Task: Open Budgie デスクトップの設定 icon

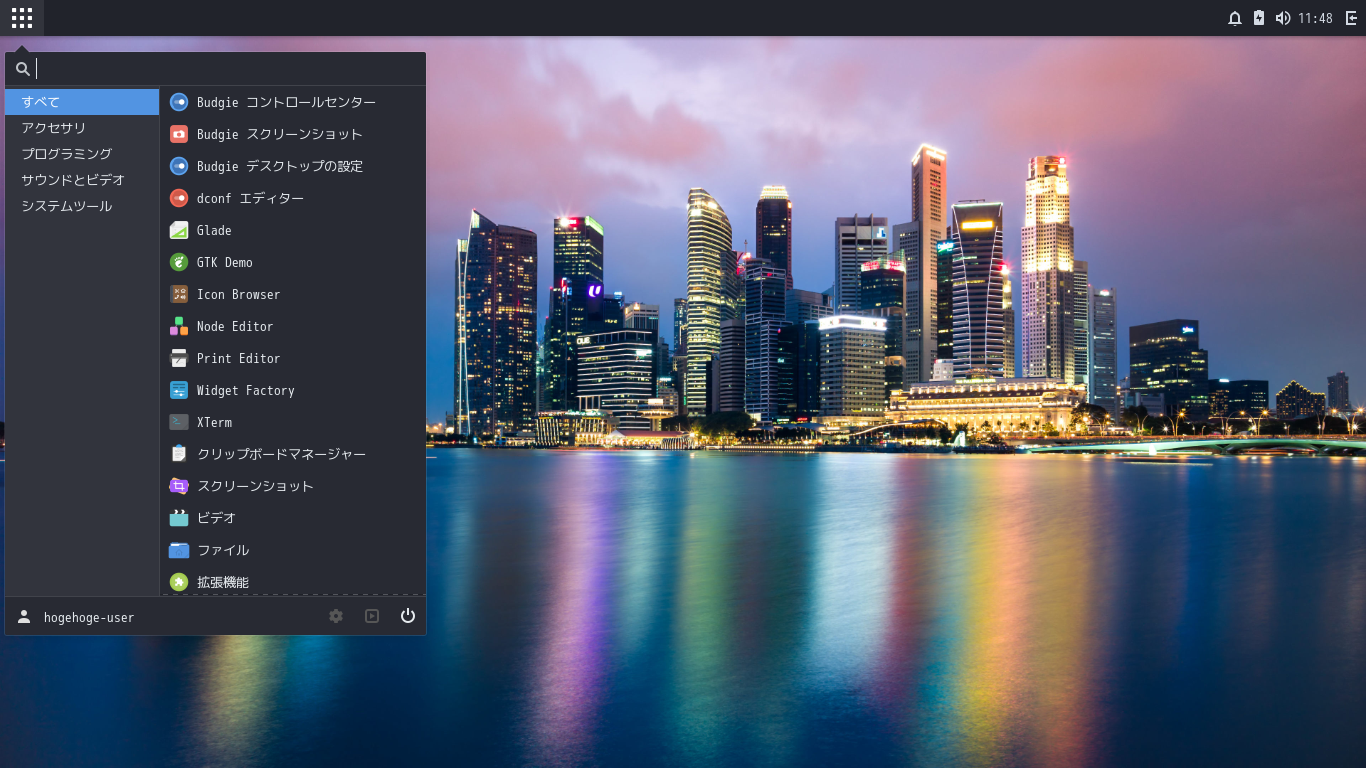Action: point(179,166)
